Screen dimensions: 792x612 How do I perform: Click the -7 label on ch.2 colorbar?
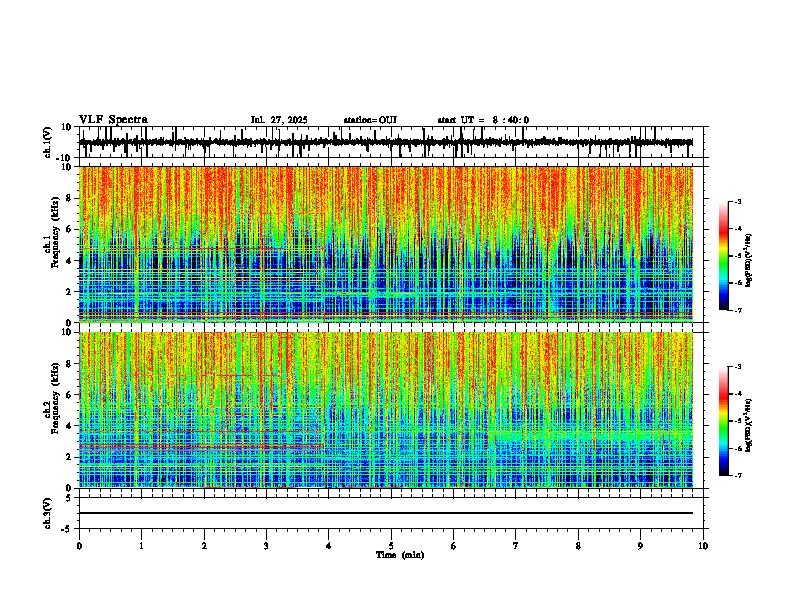coord(737,476)
